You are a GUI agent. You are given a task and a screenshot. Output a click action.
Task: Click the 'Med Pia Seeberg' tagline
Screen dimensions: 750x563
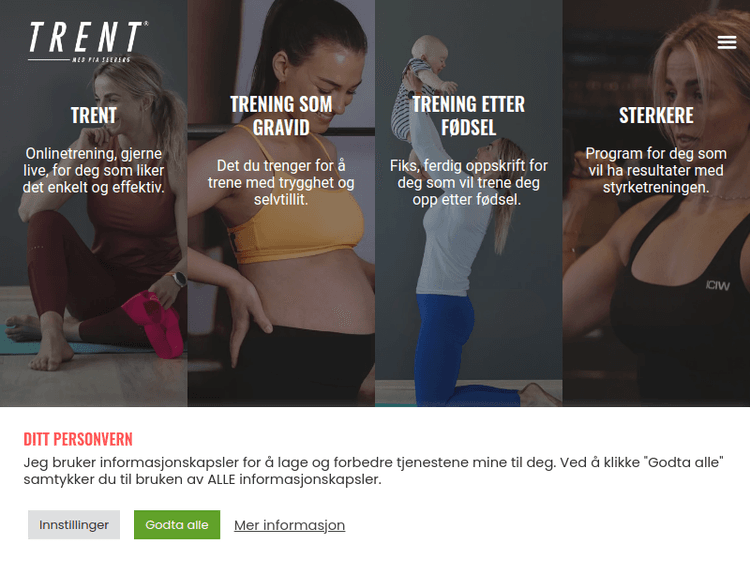point(101,60)
